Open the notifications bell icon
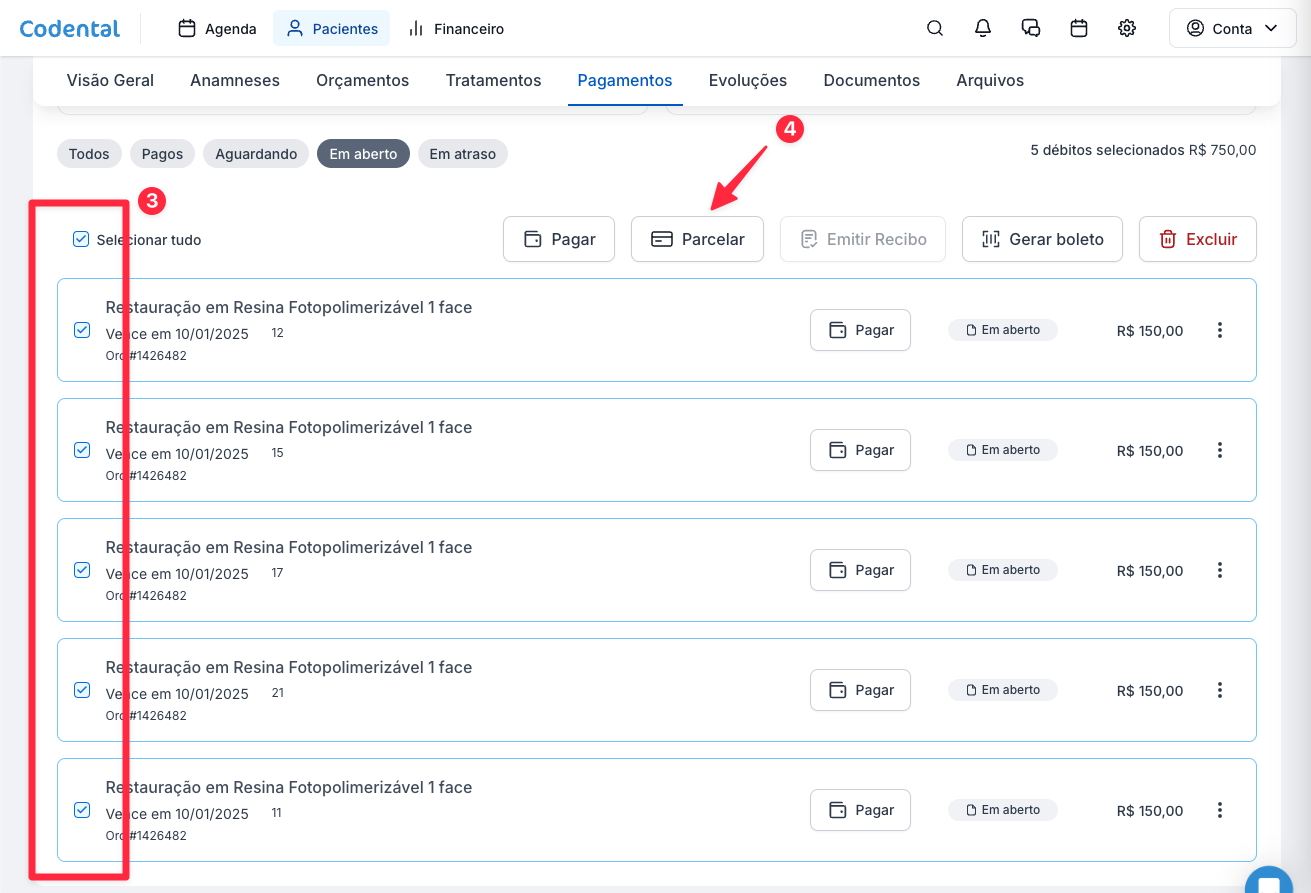This screenshot has height=893, width=1311. point(983,29)
